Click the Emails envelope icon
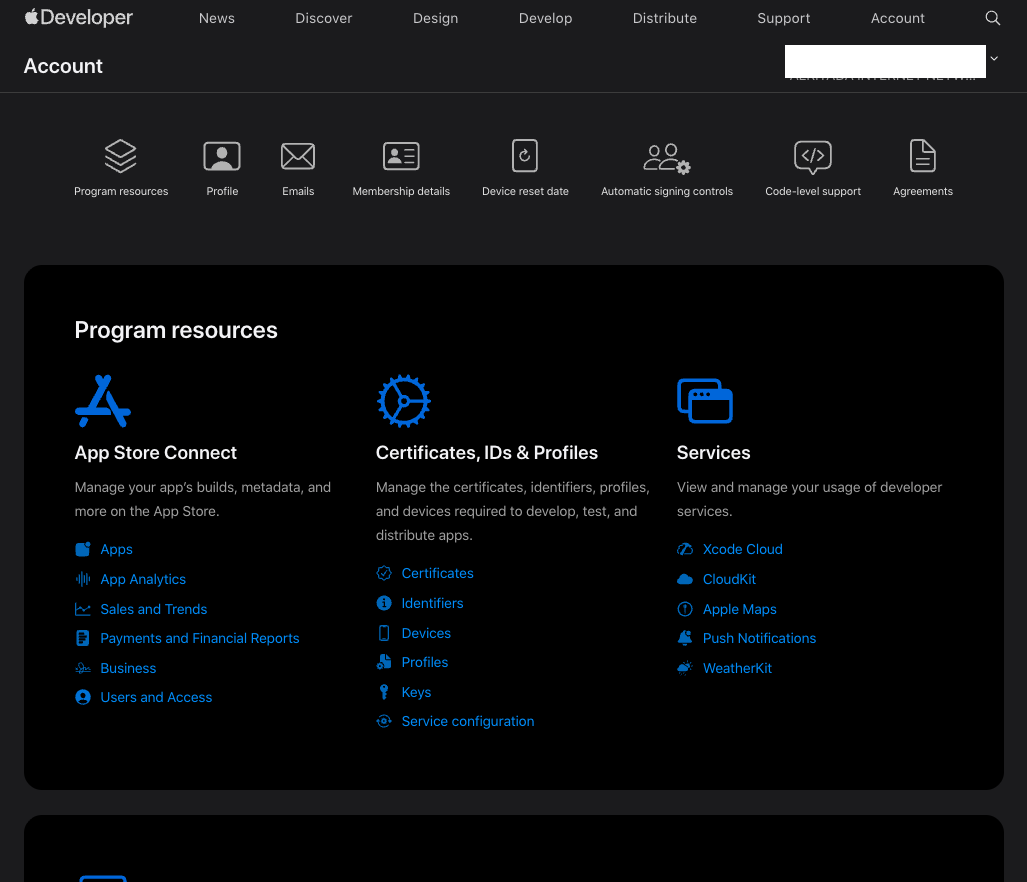This screenshot has width=1027, height=882. coord(298,157)
